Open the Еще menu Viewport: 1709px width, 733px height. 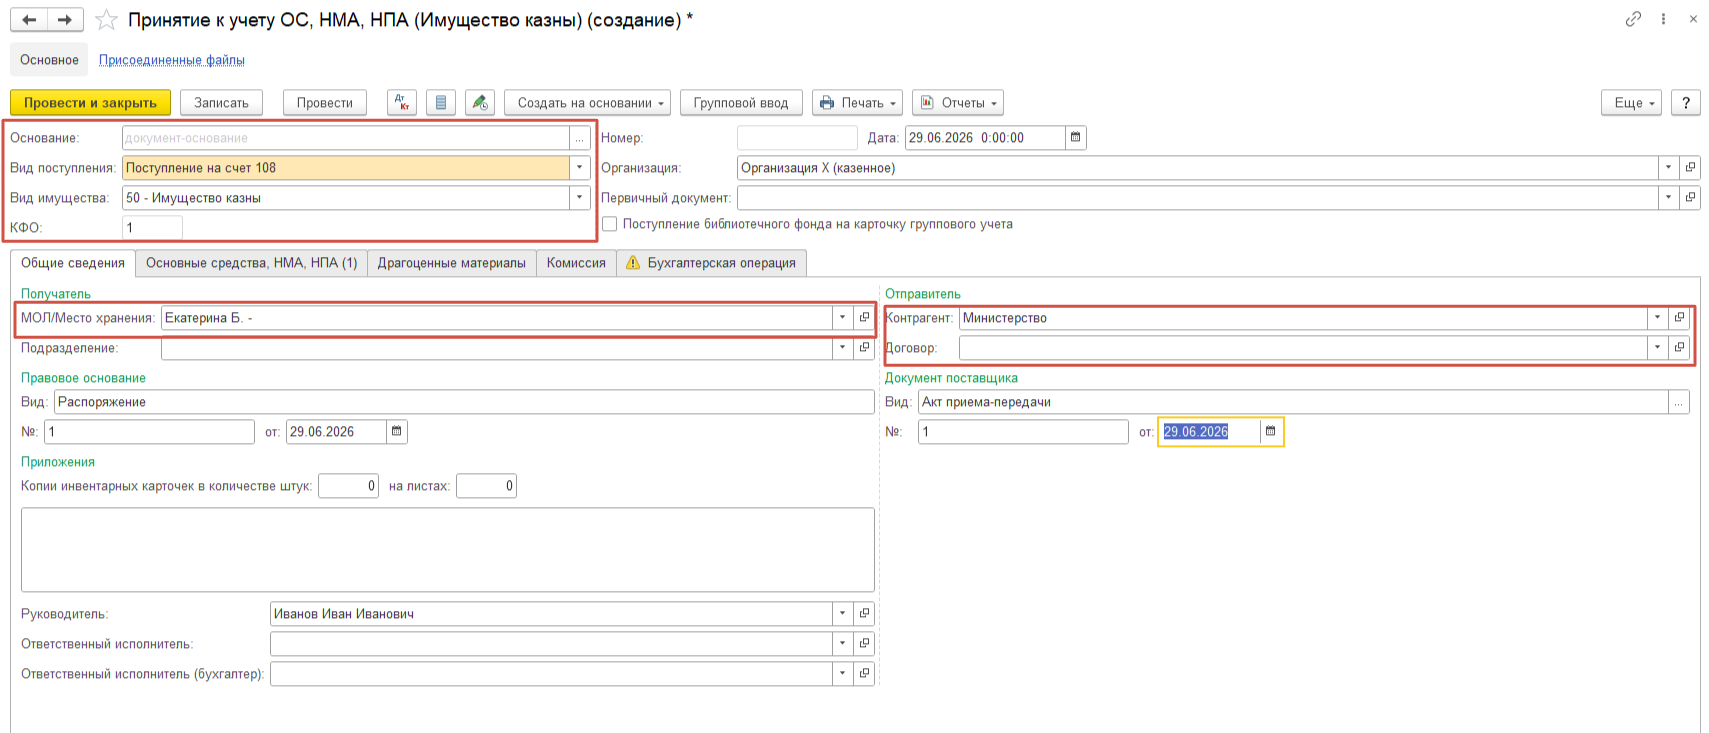pyautogui.click(x=1632, y=103)
